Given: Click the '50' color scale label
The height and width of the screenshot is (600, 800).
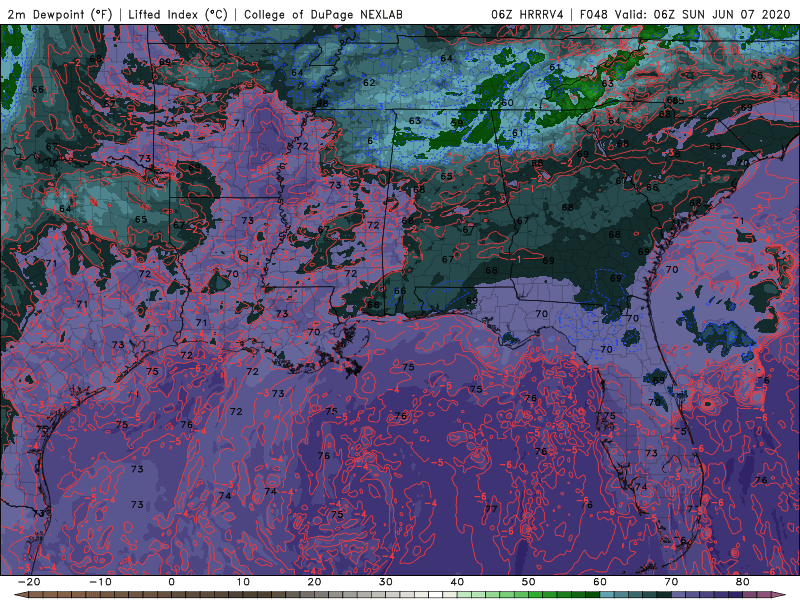Looking at the screenshot, I should (529, 582).
